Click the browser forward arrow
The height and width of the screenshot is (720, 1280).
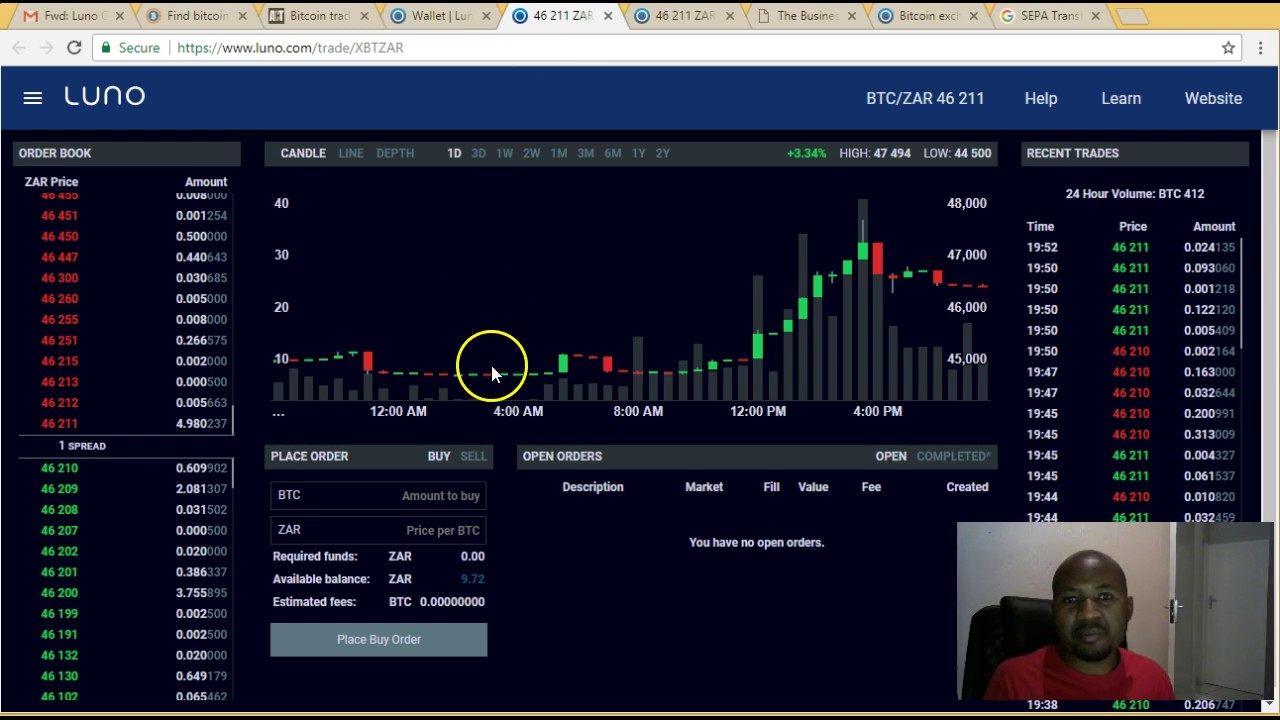(x=47, y=48)
